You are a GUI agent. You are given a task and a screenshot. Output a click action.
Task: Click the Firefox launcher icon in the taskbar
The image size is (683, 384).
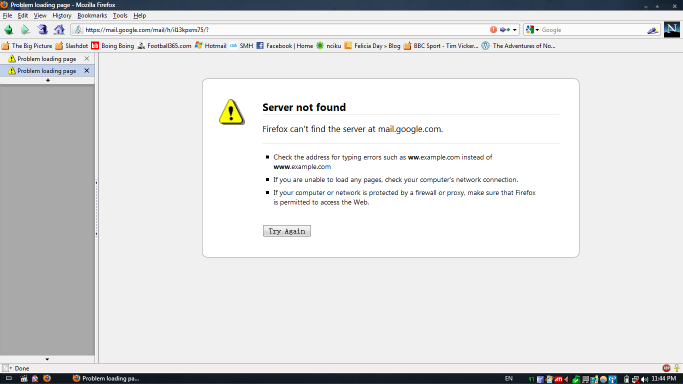point(47,378)
